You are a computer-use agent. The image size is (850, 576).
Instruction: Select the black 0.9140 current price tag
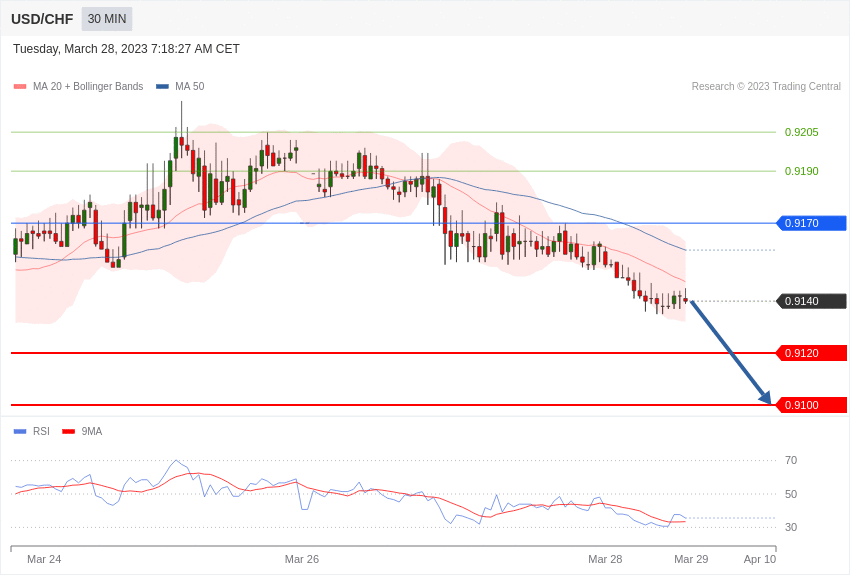coord(812,301)
